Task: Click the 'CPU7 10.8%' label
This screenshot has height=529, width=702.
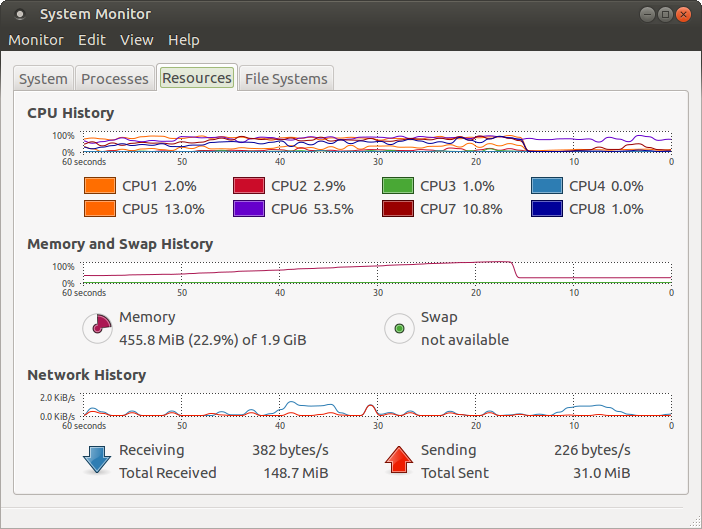Action: (461, 209)
